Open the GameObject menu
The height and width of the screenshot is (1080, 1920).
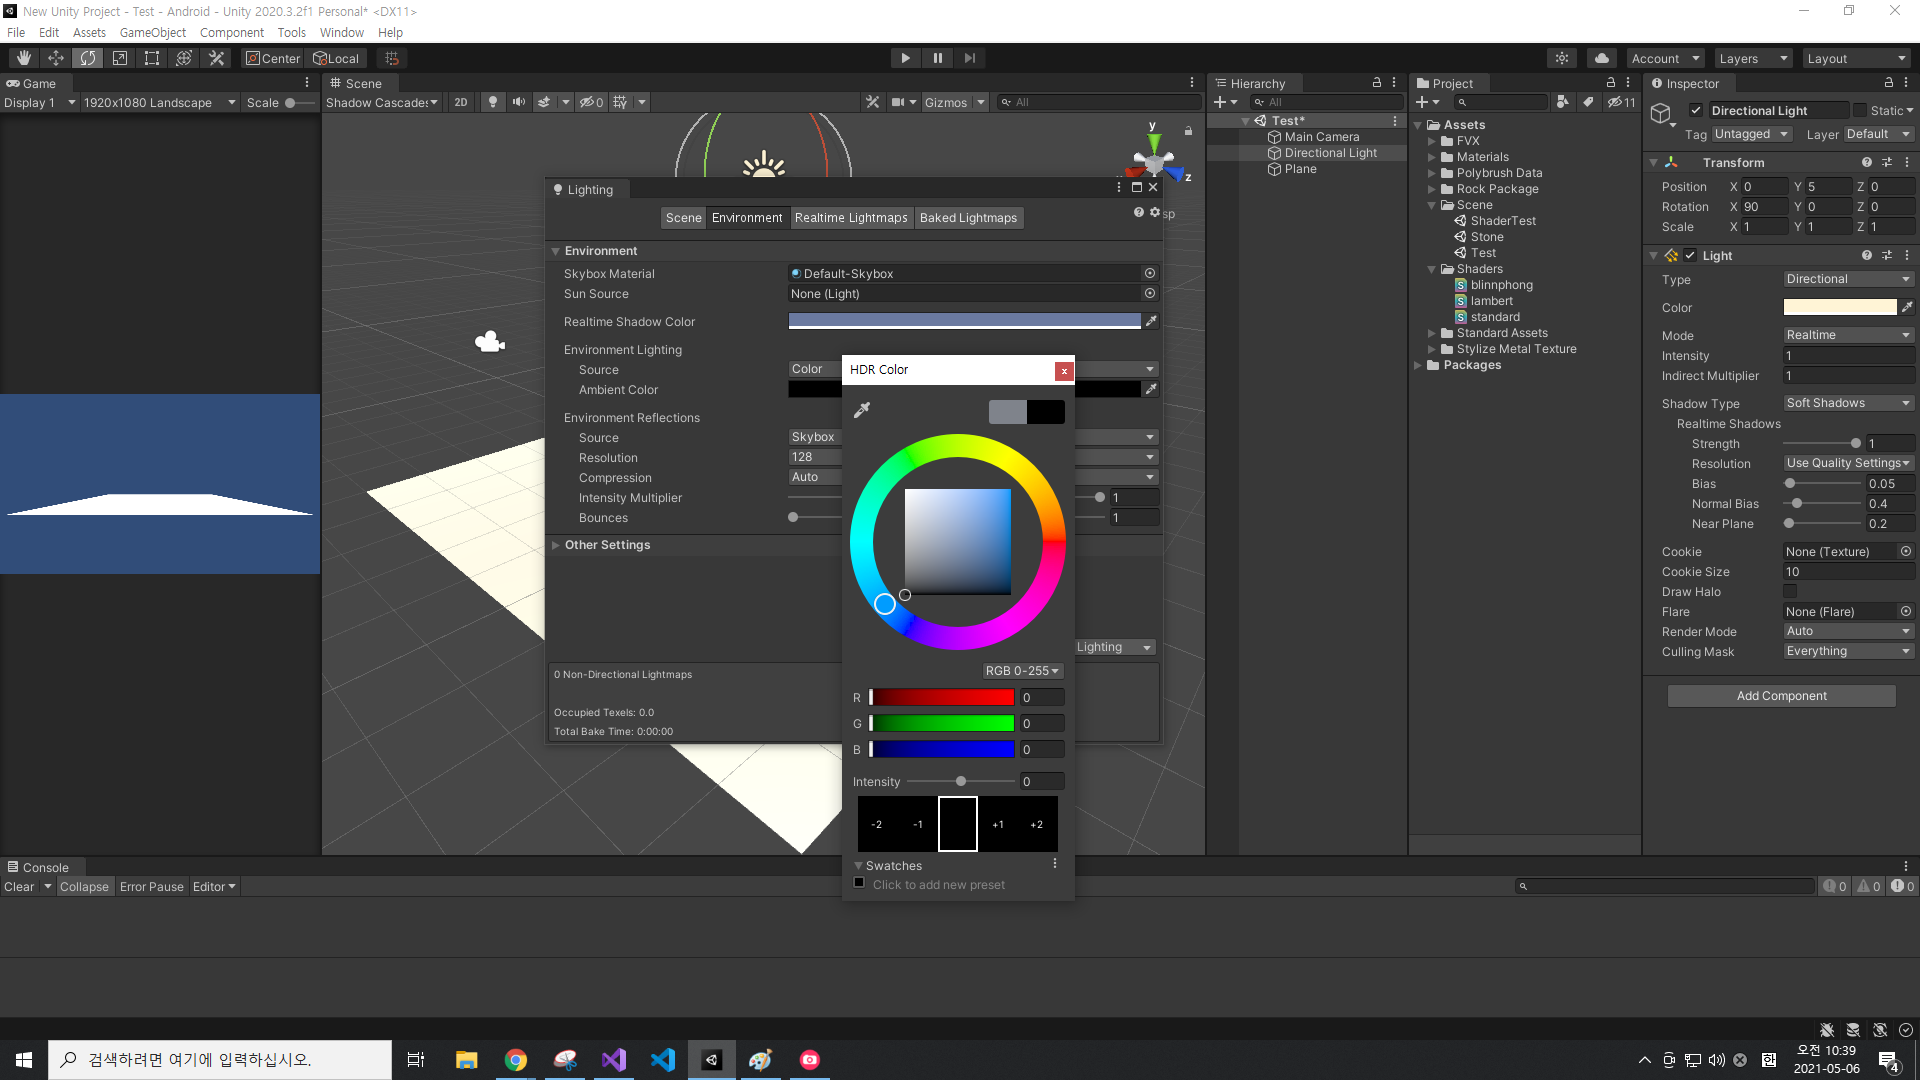[152, 32]
